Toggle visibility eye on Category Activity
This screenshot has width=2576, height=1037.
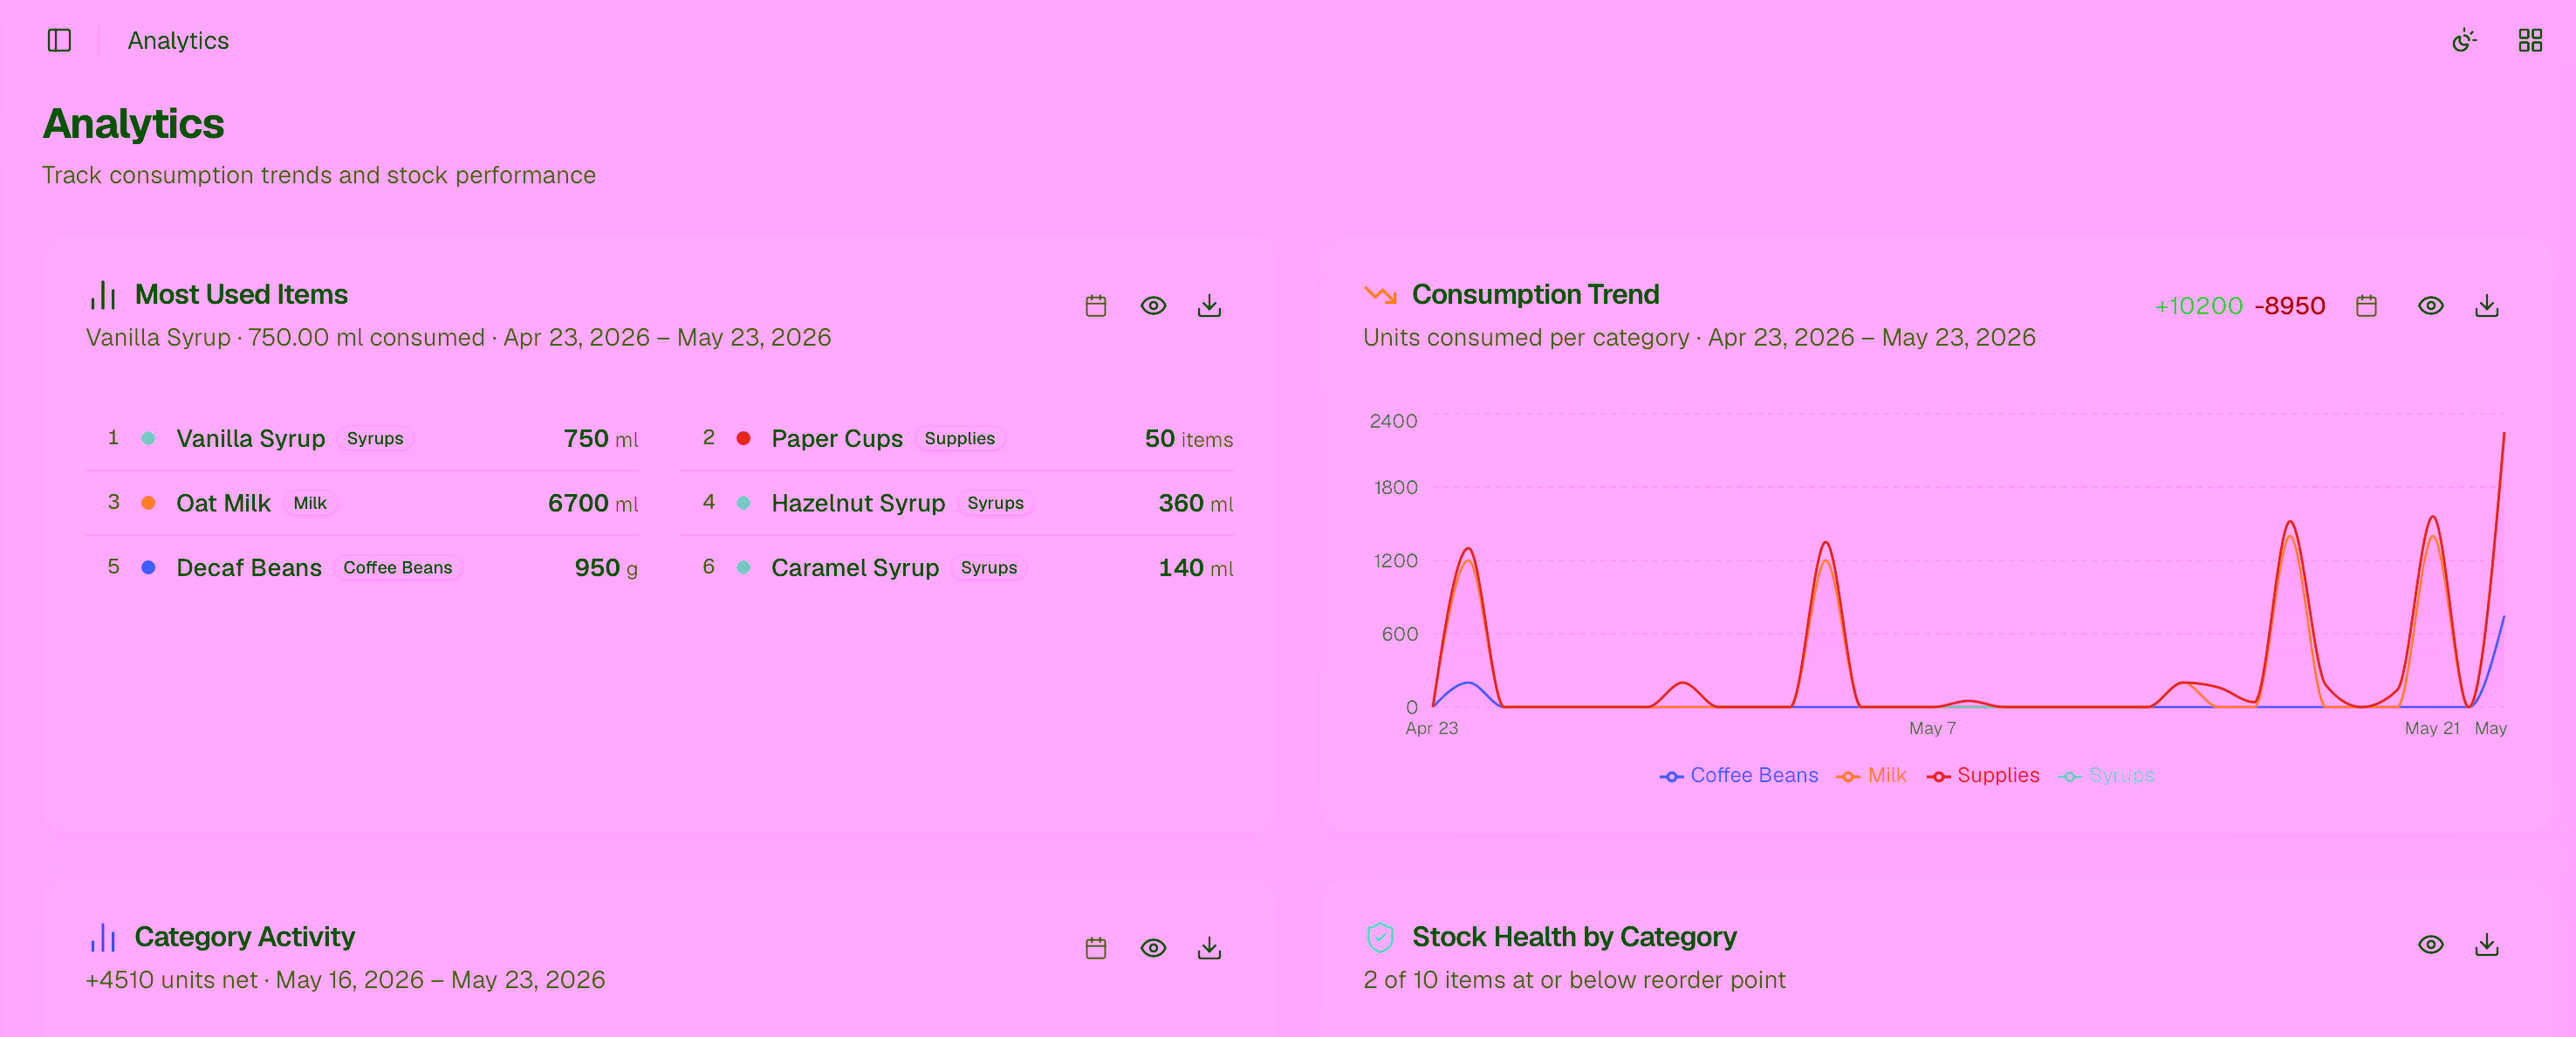[1152, 947]
